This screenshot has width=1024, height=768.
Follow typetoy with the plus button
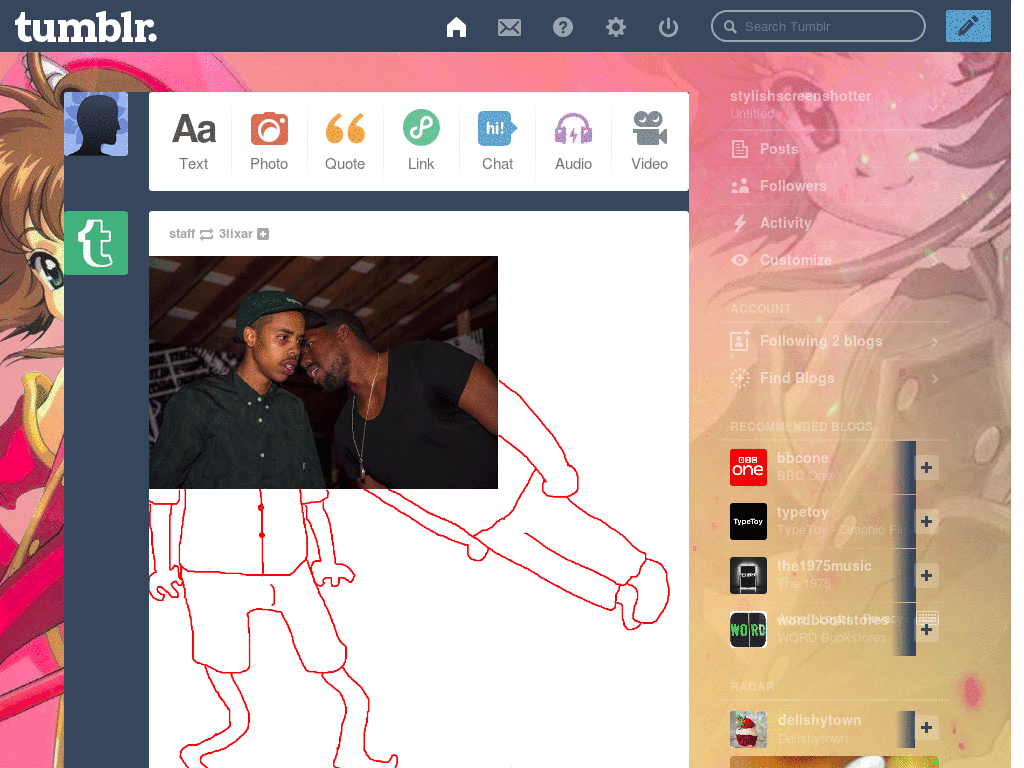(926, 522)
